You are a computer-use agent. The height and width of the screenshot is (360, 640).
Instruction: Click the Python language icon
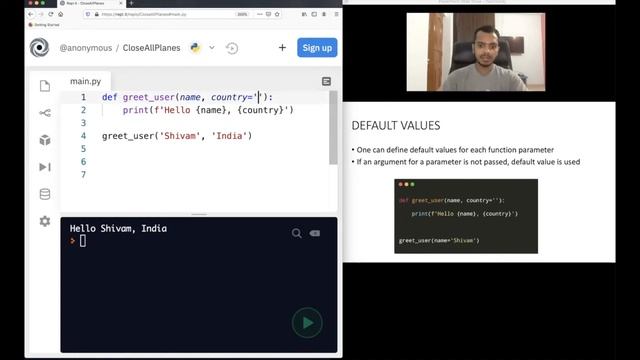(x=196, y=48)
